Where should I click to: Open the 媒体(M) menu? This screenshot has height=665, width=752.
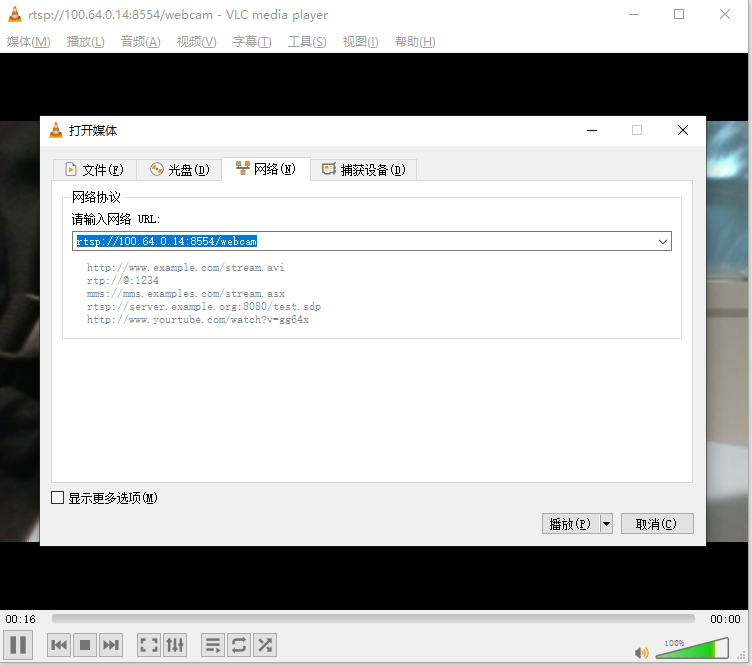tap(28, 42)
